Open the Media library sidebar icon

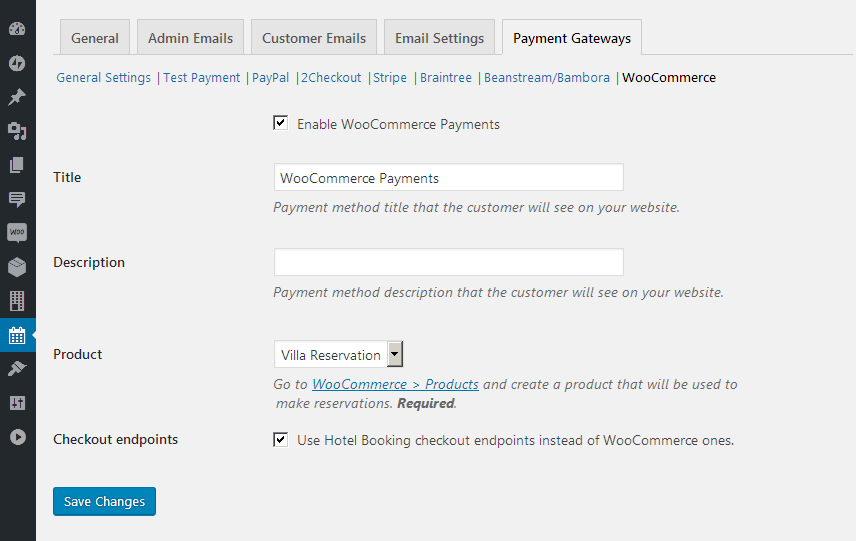tap(17, 131)
